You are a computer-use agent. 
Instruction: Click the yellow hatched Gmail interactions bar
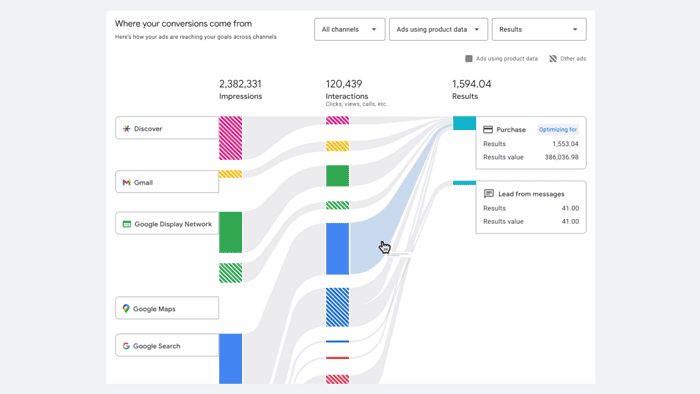[x=338, y=146]
